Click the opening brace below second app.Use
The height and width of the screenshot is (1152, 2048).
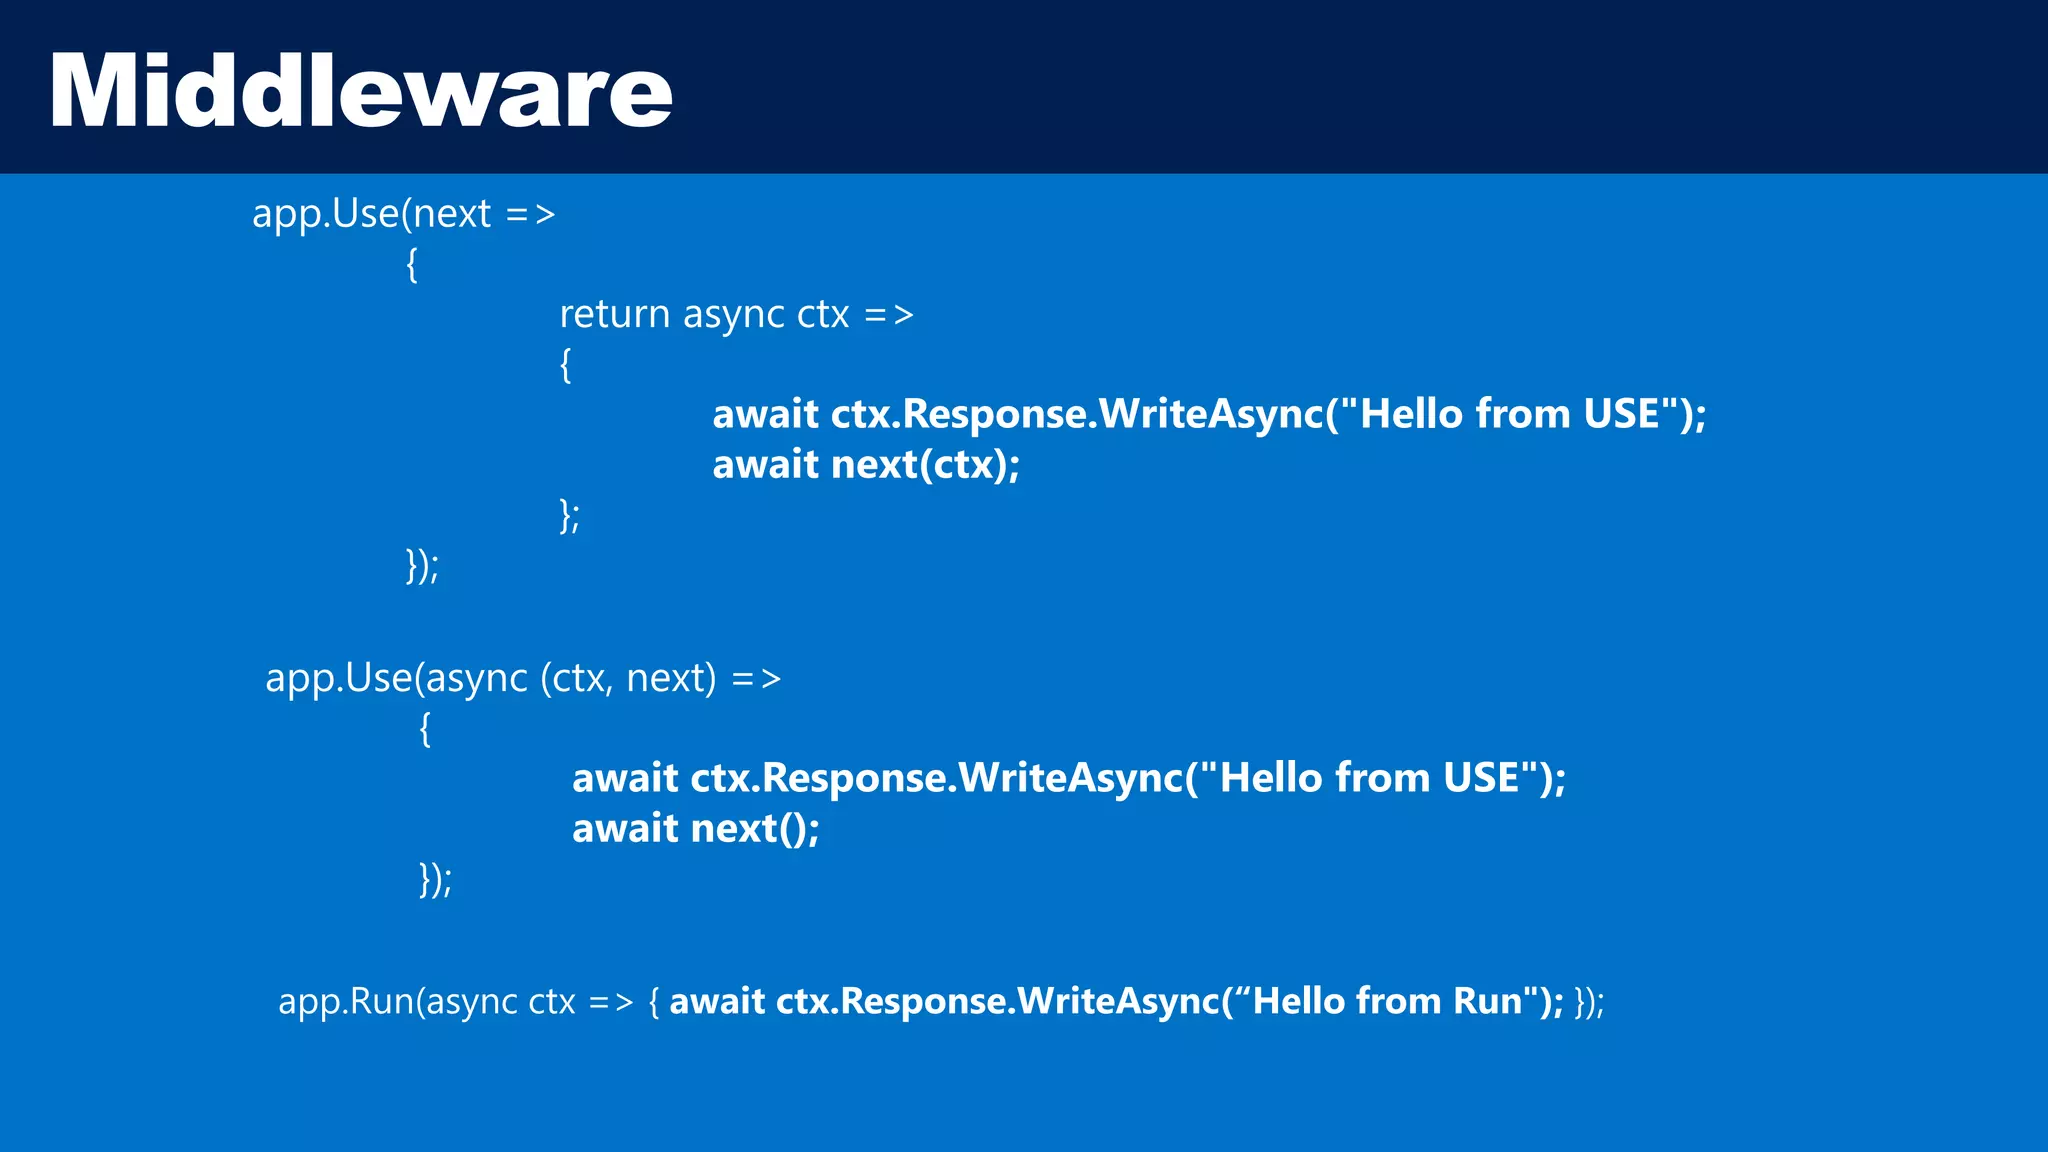[425, 729]
